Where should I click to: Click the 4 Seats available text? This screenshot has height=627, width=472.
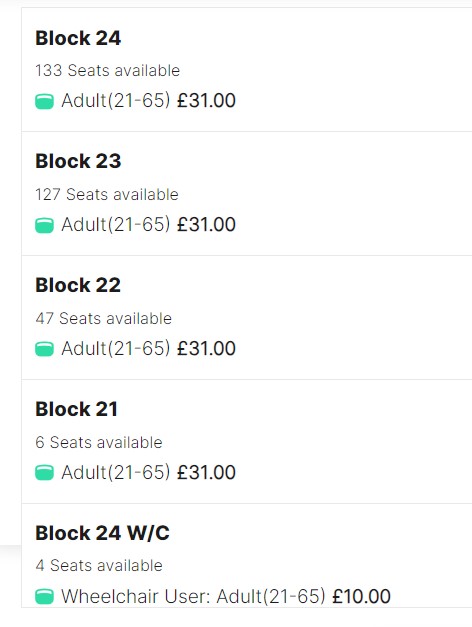pos(99,565)
